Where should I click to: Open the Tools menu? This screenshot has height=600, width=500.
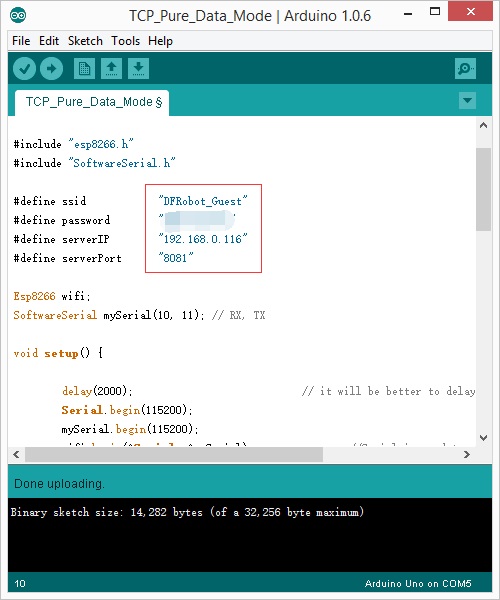point(125,41)
